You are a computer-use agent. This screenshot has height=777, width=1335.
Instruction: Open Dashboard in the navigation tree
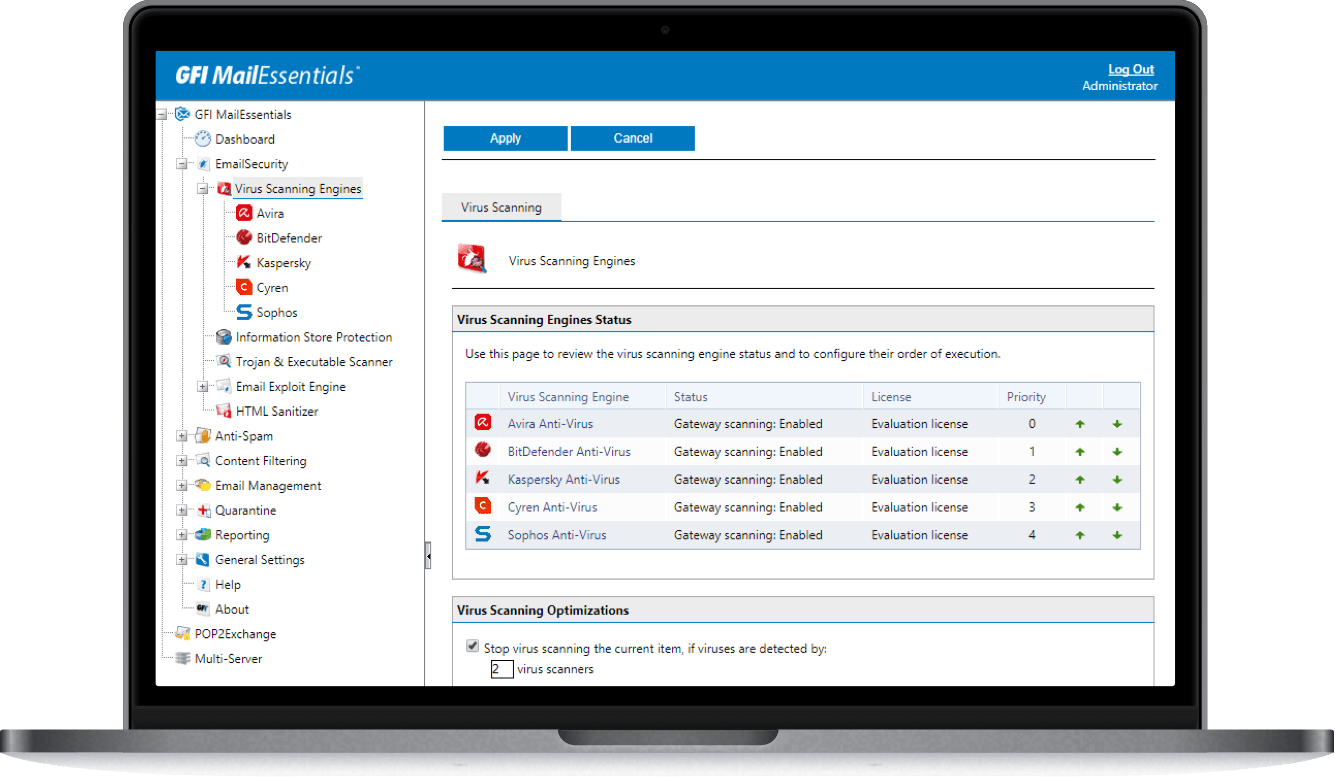point(245,139)
